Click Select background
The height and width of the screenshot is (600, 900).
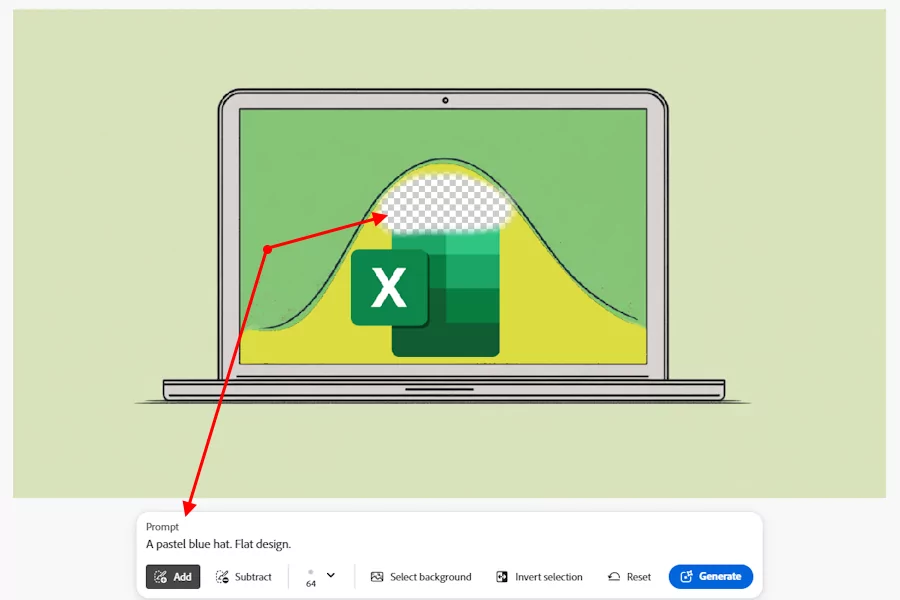tap(420, 577)
